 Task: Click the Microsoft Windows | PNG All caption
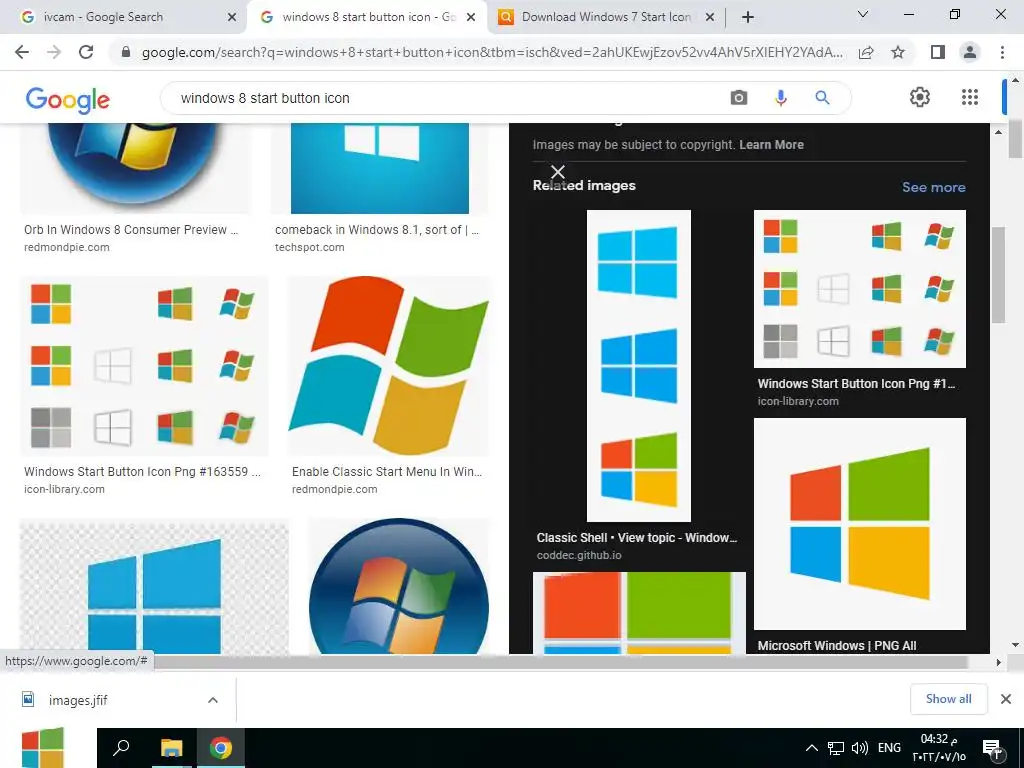point(837,646)
